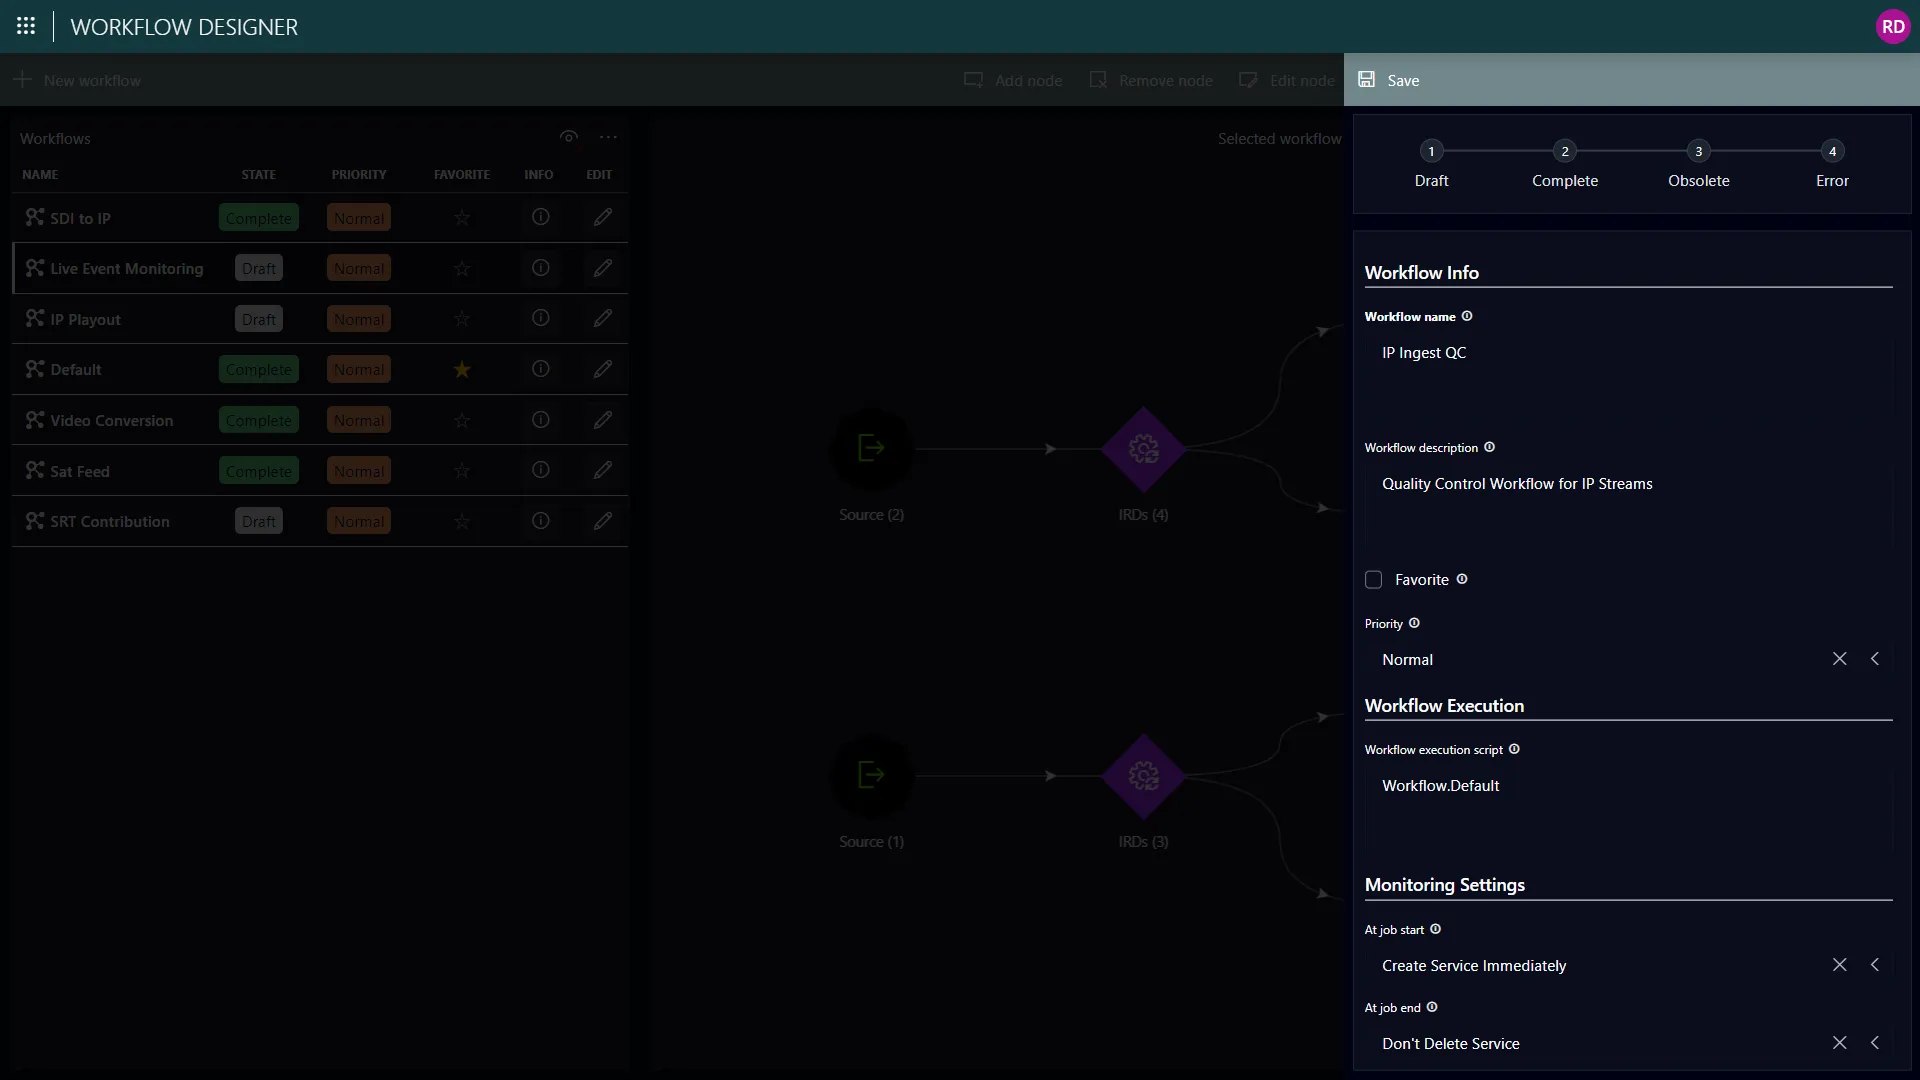Show info for Live Event Monitoring

[x=540, y=268]
